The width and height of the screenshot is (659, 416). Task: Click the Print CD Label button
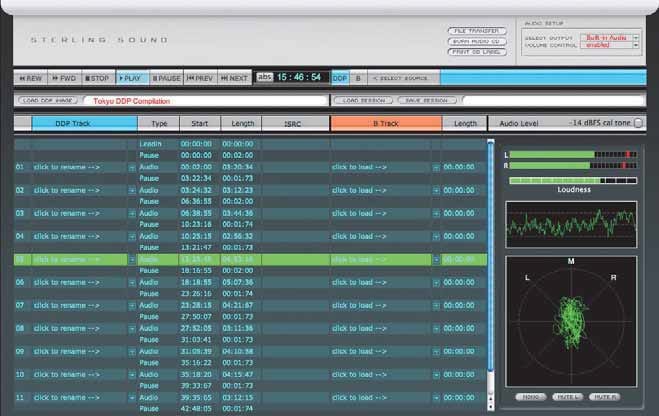(x=477, y=52)
